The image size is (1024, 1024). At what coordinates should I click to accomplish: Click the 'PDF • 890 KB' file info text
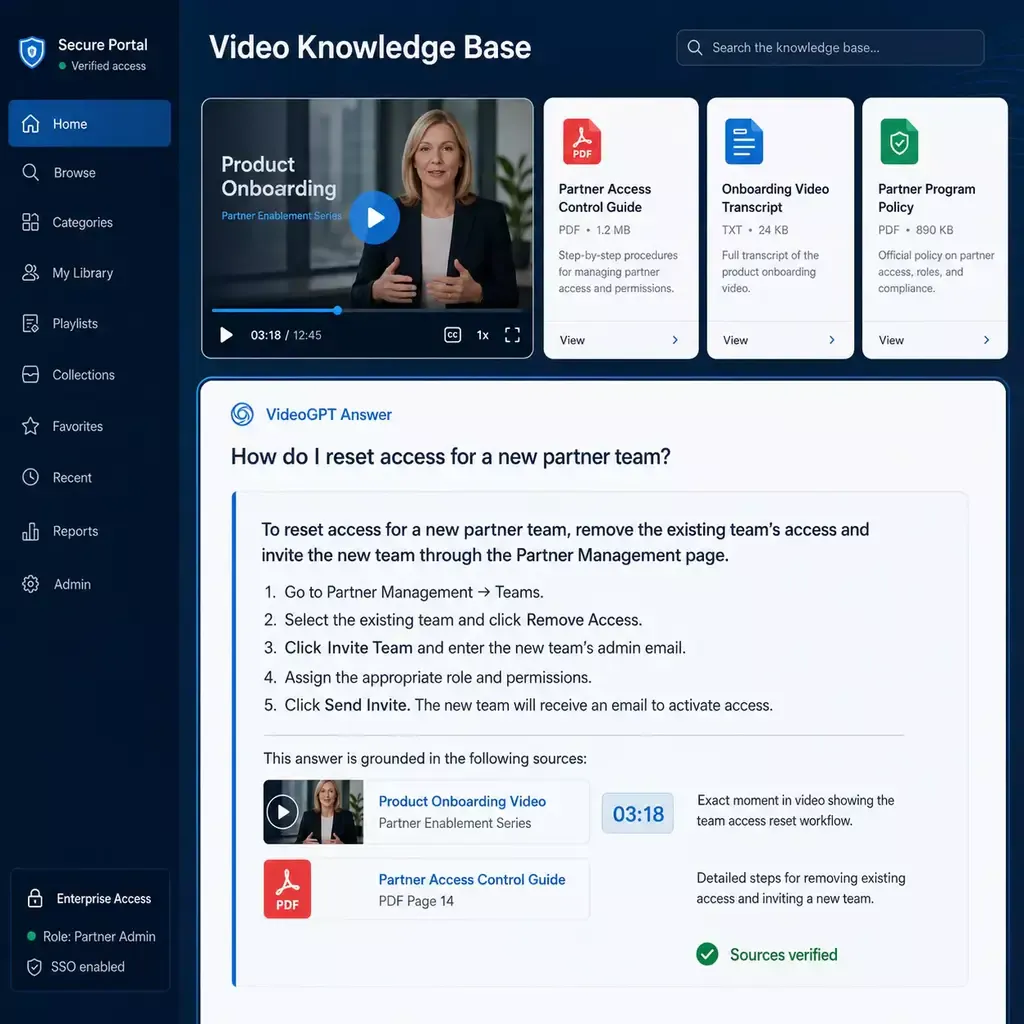pyautogui.click(x=916, y=230)
